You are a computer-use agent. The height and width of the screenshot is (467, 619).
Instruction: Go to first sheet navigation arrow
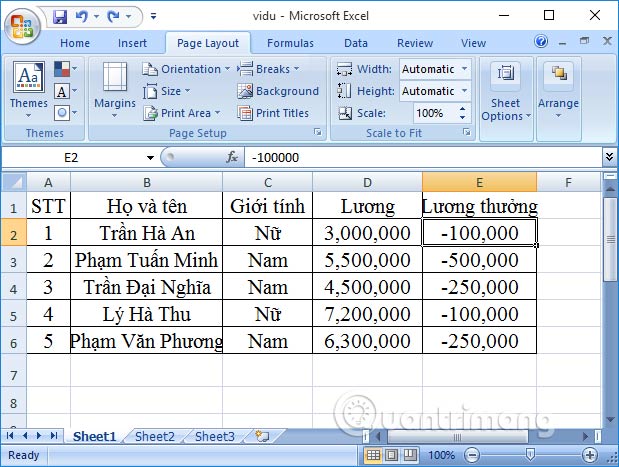tap(10, 435)
